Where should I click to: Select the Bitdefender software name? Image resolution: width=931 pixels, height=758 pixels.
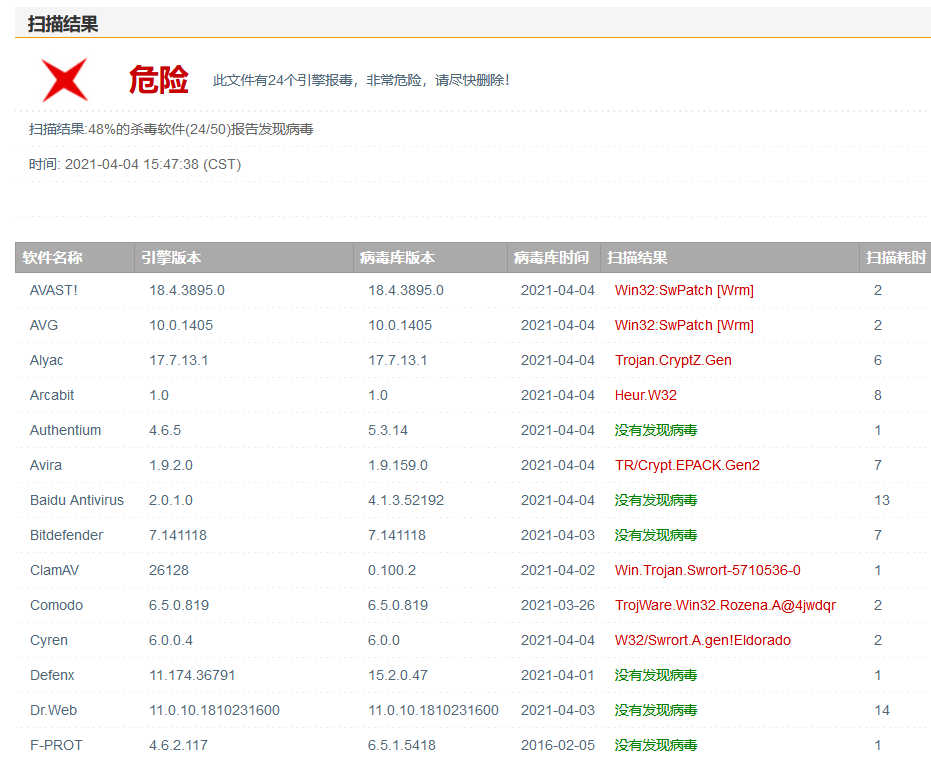(x=66, y=535)
